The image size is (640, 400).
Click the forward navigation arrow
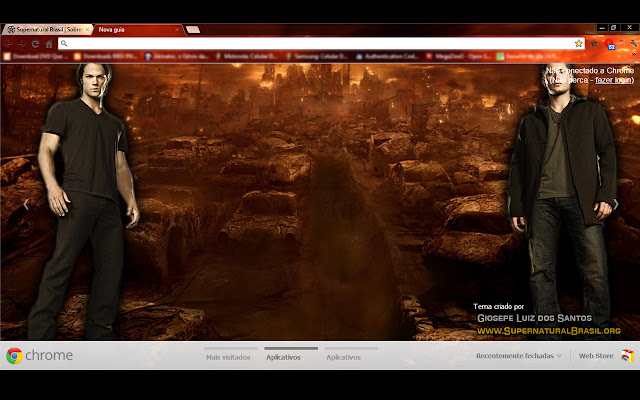tap(22, 44)
